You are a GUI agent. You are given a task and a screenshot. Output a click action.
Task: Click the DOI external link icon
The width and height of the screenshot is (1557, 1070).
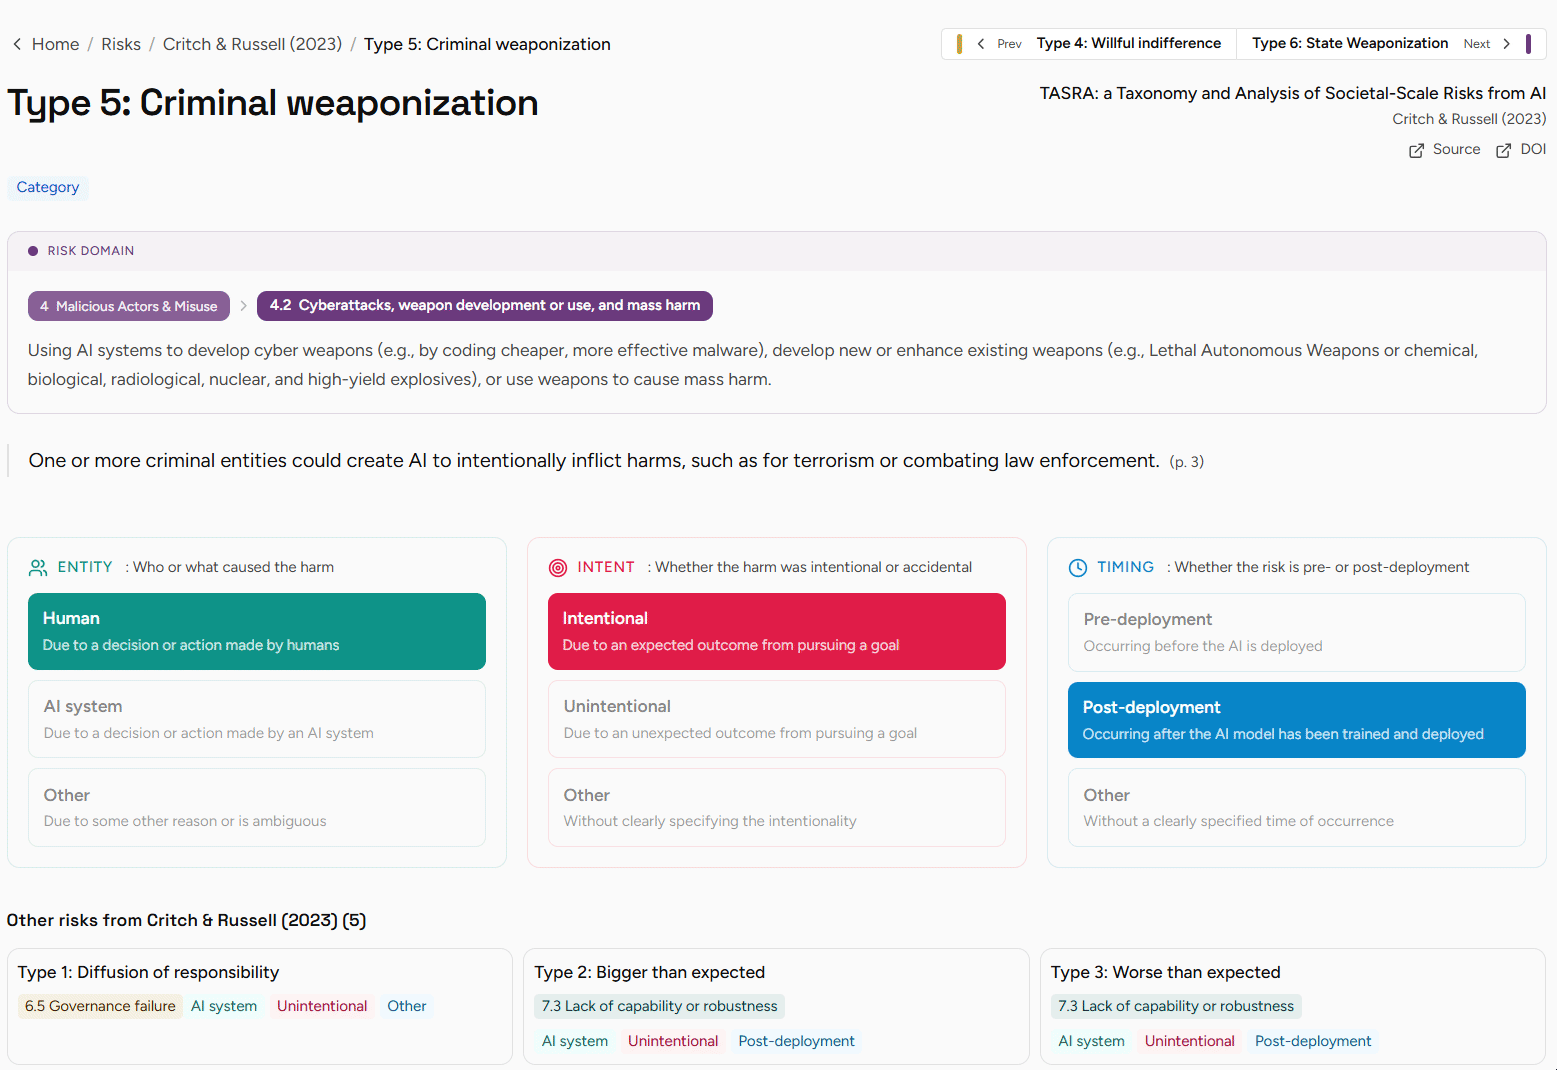[x=1503, y=150]
